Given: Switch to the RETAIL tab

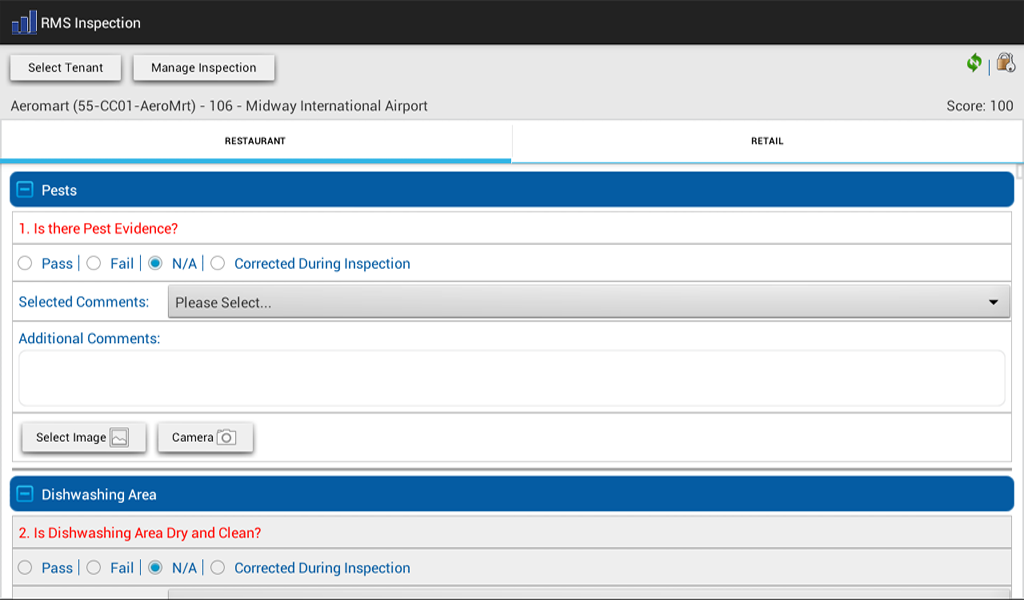Looking at the screenshot, I should click(767, 141).
